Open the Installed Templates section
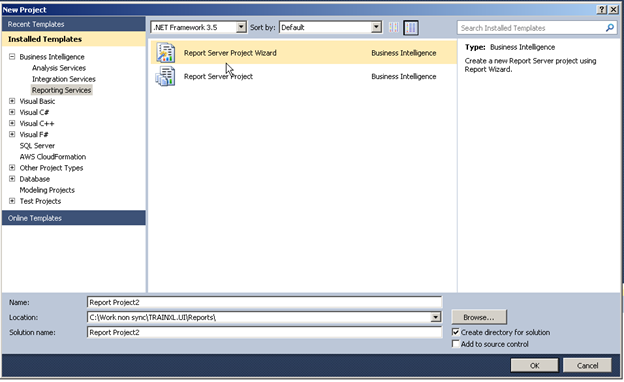Image resolution: width=624 pixels, height=382 pixels. point(74,39)
